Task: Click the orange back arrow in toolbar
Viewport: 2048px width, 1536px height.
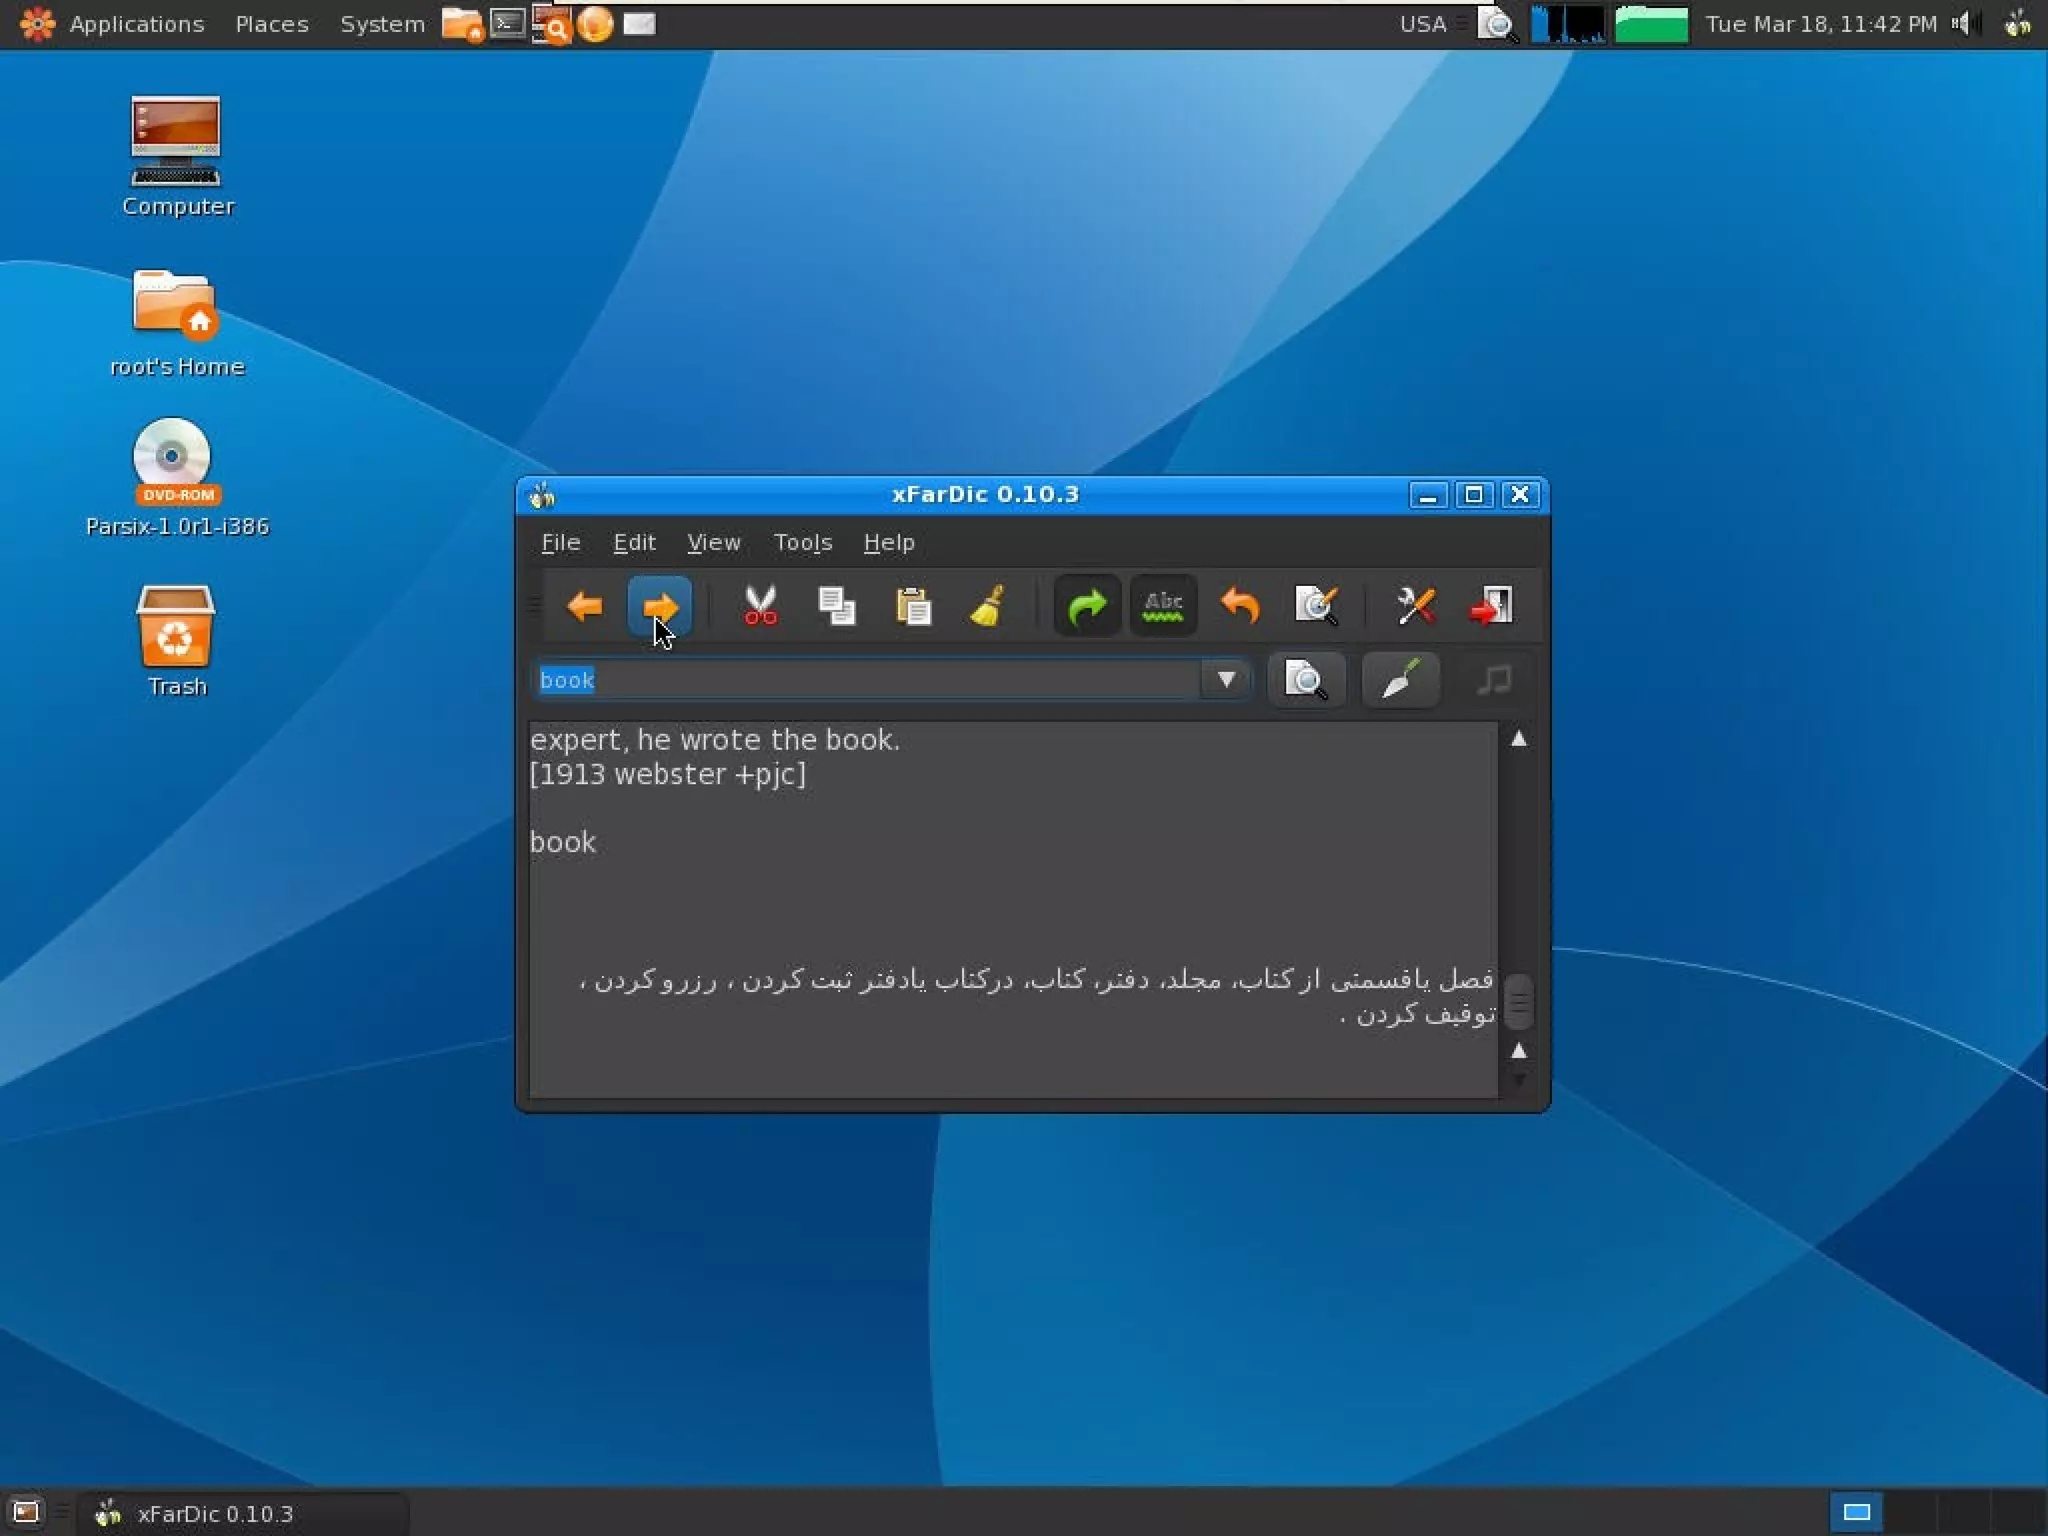Action: click(x=584, y=606)
